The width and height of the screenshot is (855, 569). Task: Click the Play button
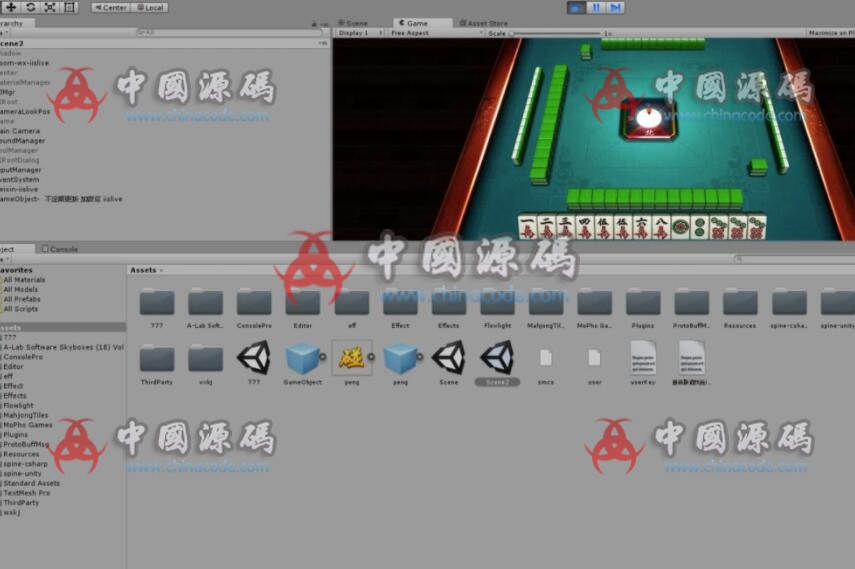[576, 8]
